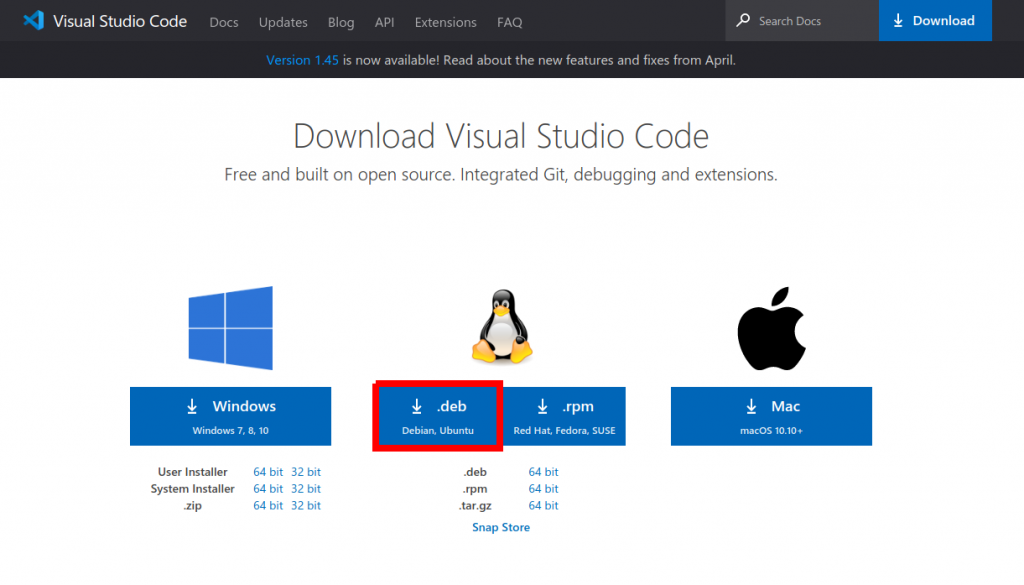Select 64 bit Windows User Installer
This screenshot has height=585, width=1024.
click(268, 472)
